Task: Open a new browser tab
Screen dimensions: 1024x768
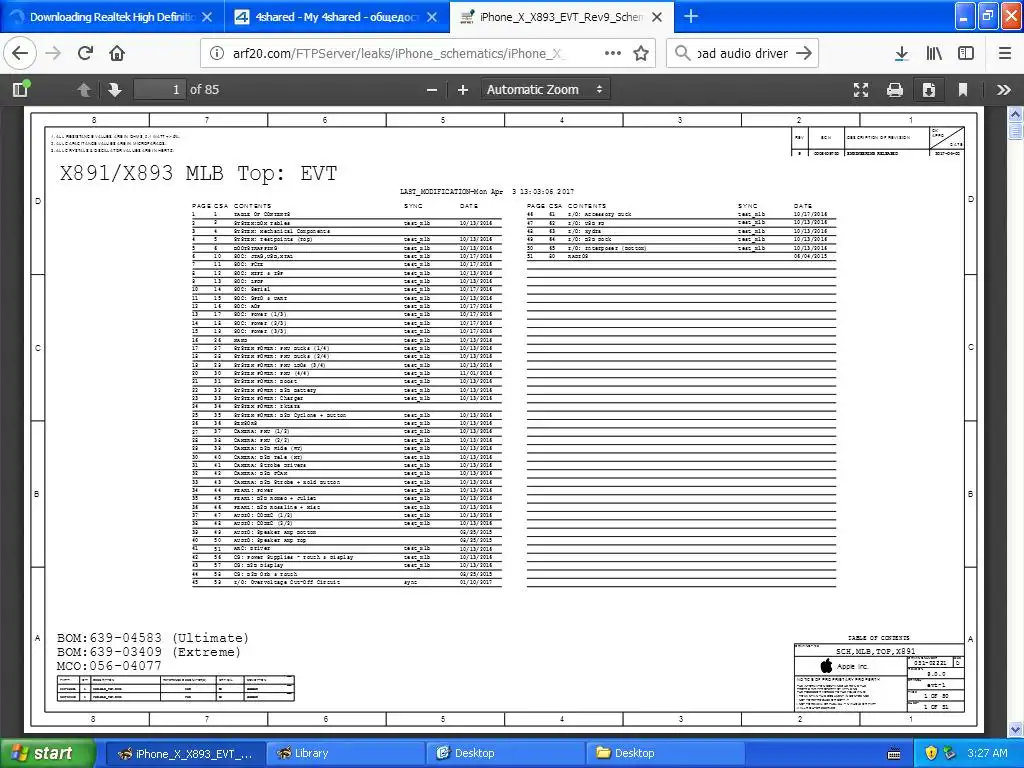Action: click(690, 16)
